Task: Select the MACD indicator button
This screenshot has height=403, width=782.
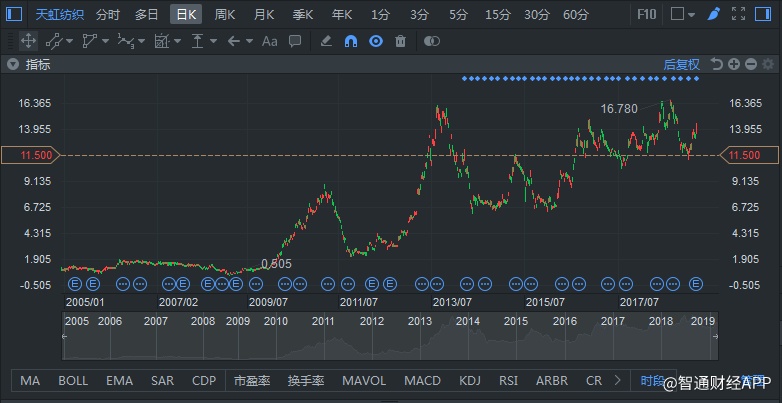Action: pos(422,381)
